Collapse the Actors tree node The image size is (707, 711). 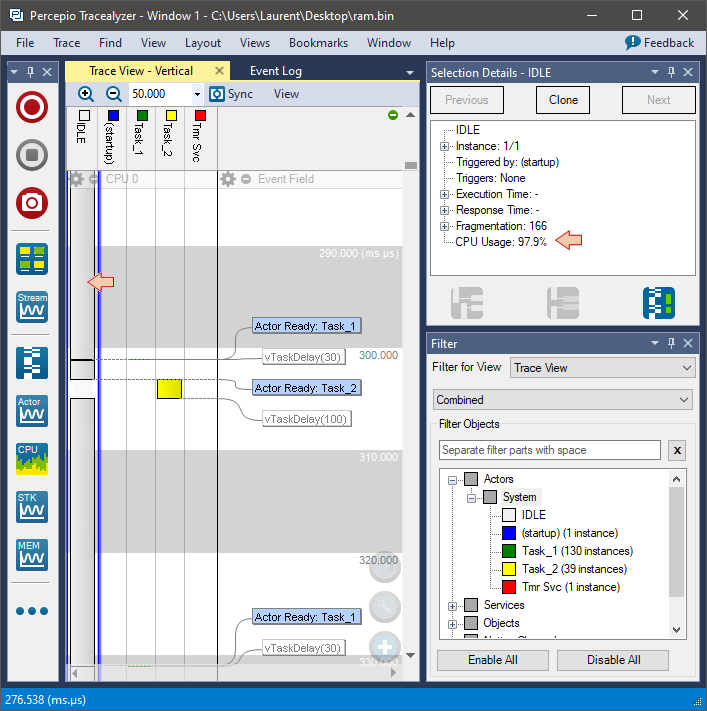452,480
